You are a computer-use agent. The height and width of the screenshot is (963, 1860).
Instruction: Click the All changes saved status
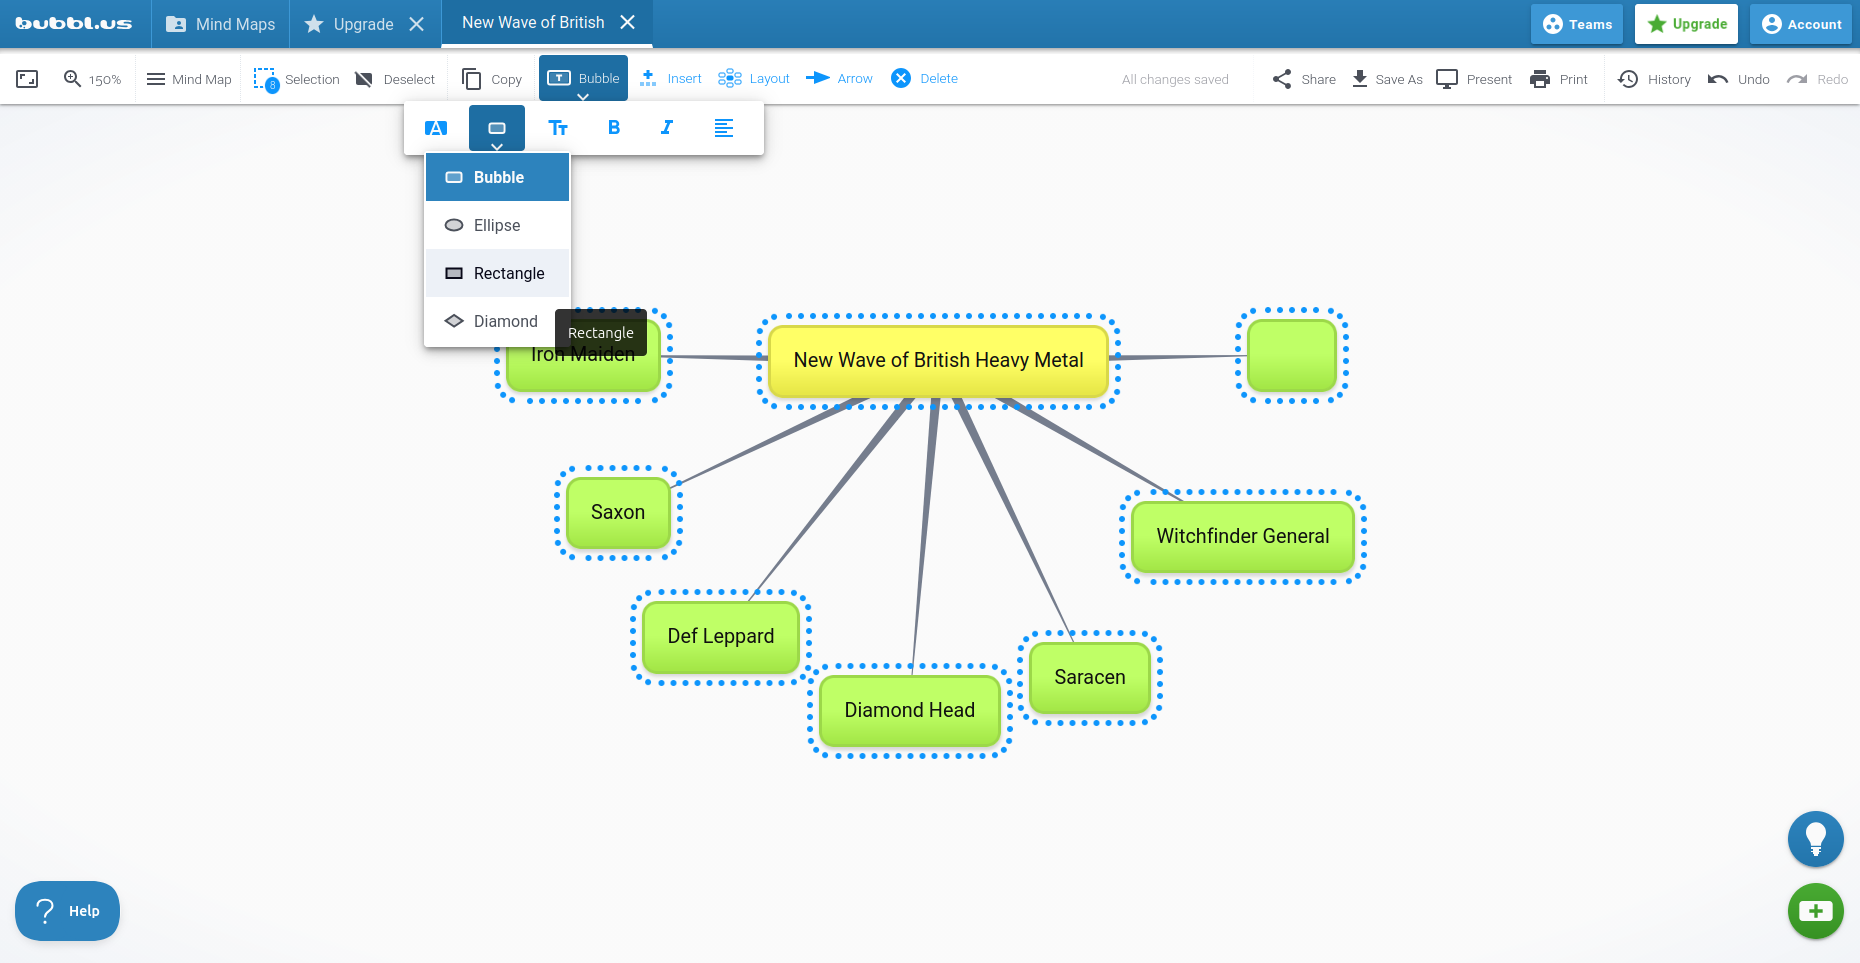[x=1175, y=79]
